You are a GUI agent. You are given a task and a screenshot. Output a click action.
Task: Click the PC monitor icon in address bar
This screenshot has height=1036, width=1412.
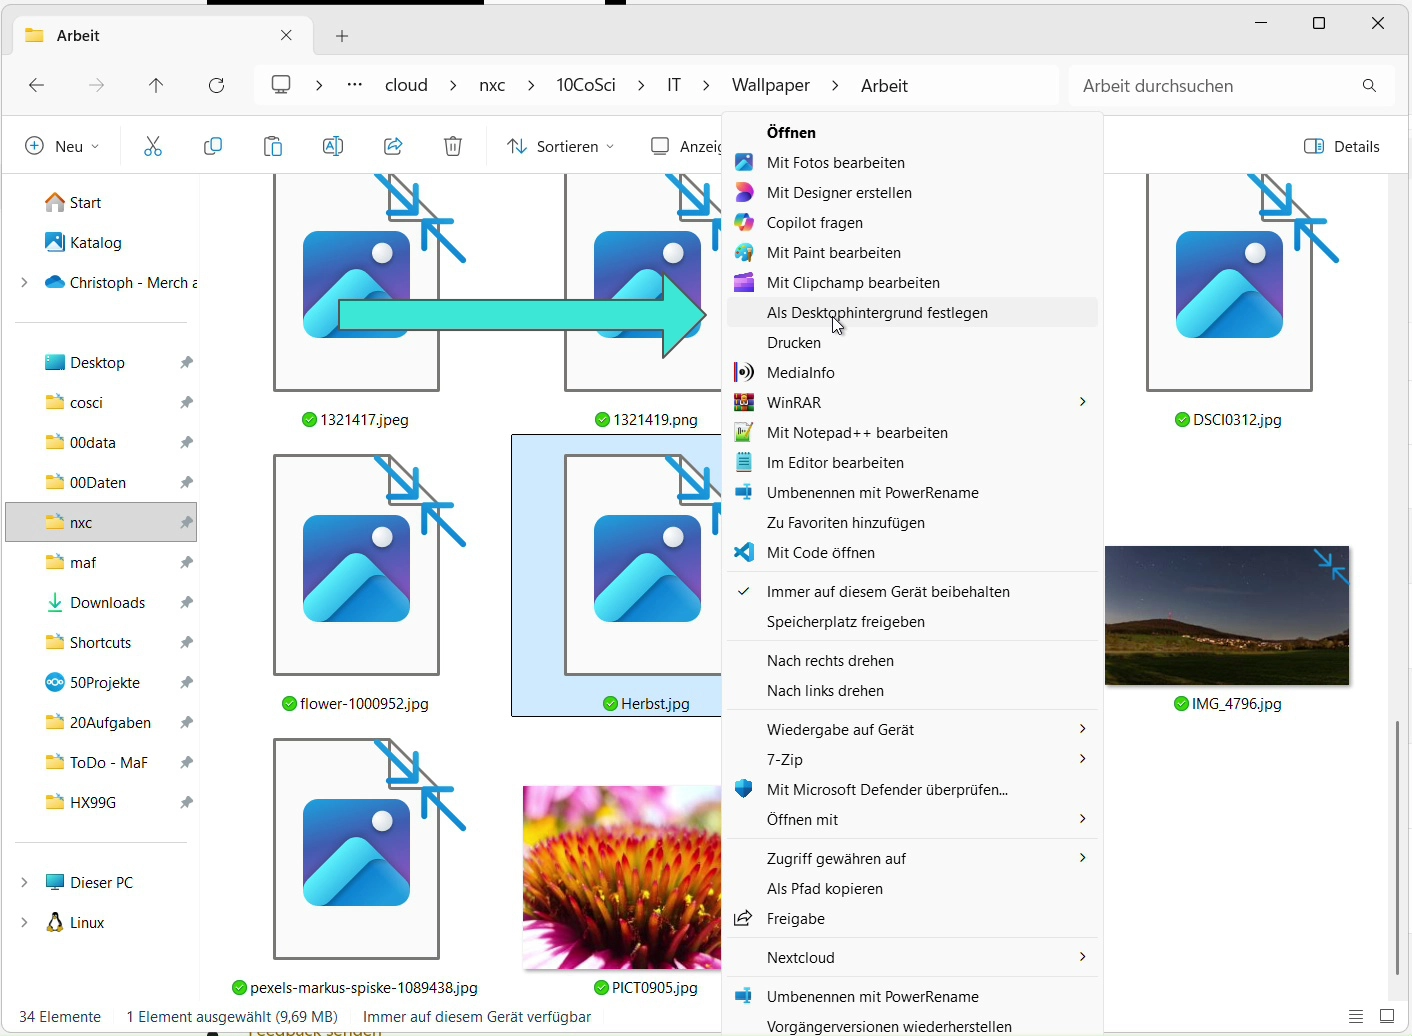click(281, 85)
